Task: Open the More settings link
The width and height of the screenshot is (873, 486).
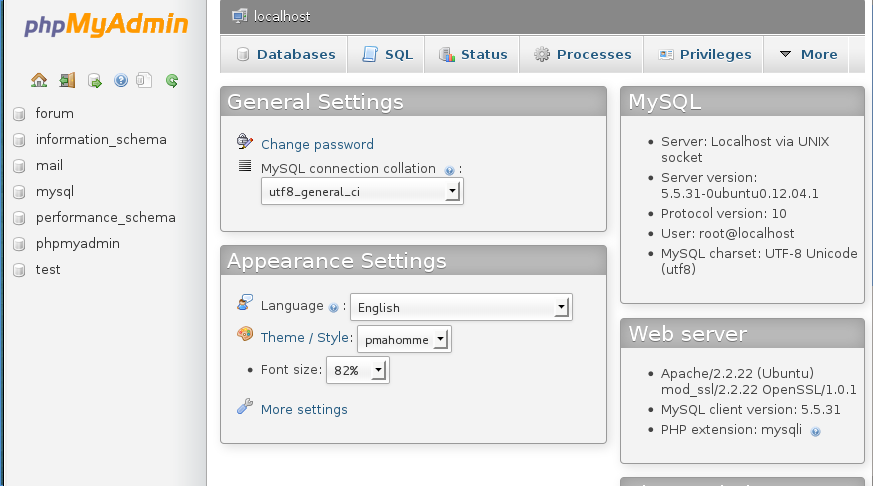Action: tap(304, 409)
